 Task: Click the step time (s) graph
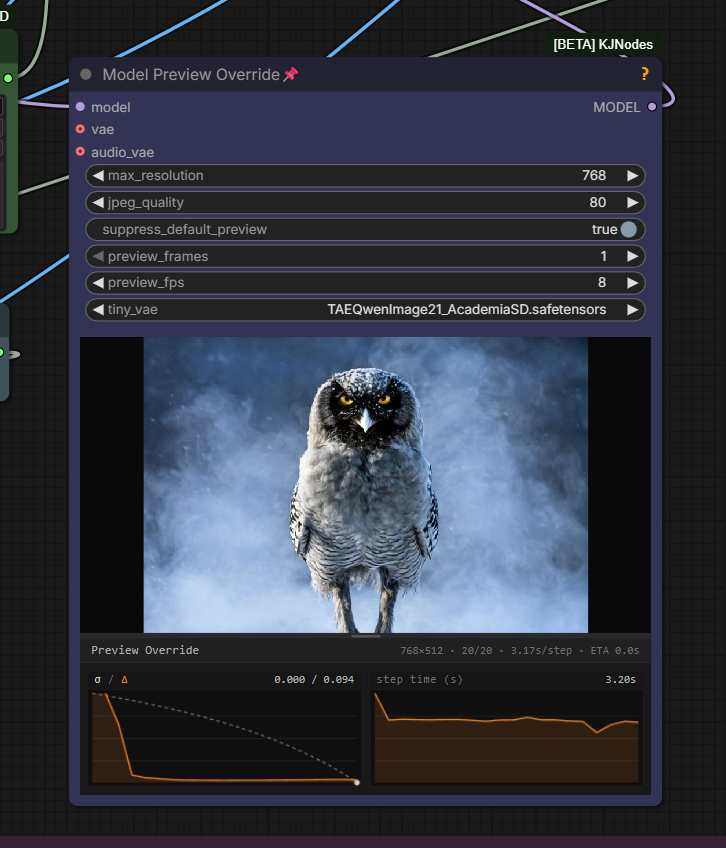pyautogui.click(x=507, y=737)
